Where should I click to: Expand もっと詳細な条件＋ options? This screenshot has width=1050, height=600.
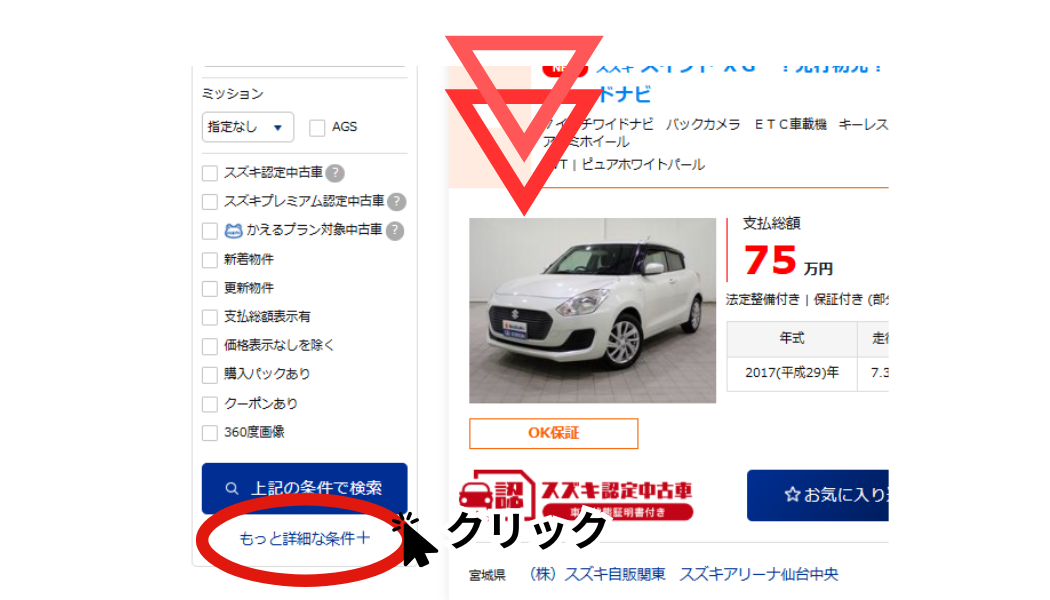(304, 539)
